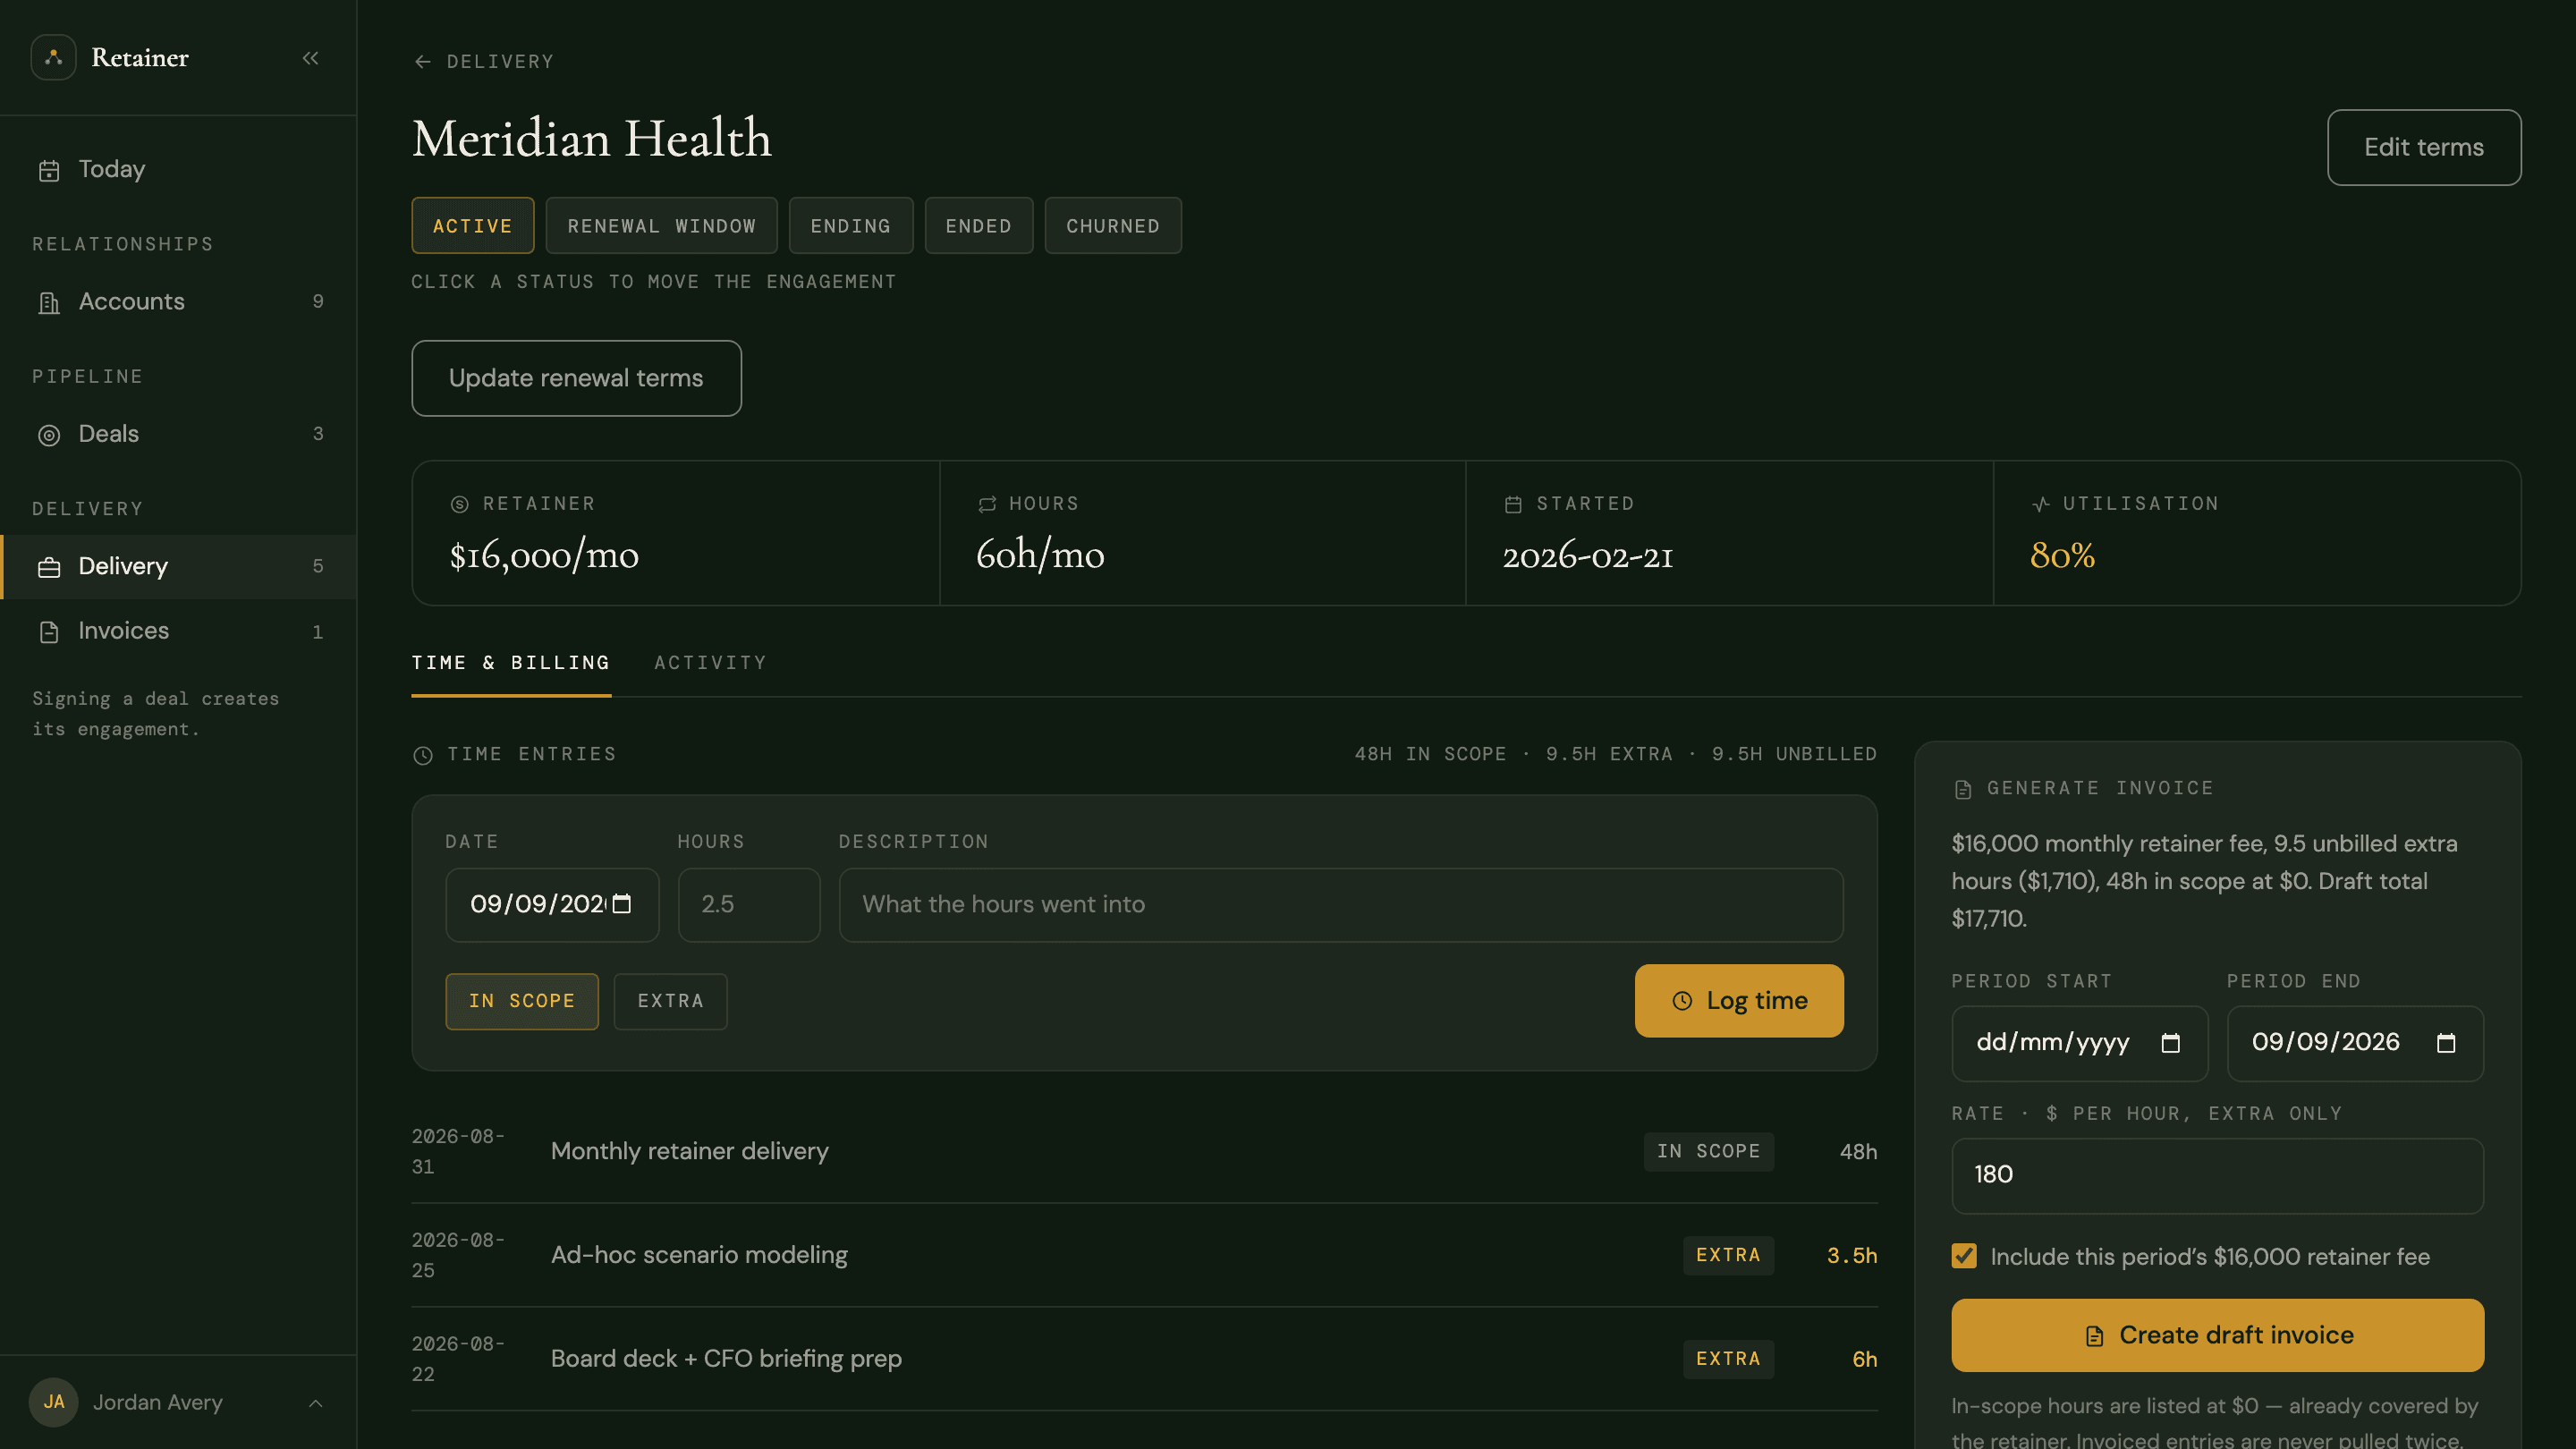
Task: Click the Utilisation pulse icon
Action: 2041,504
